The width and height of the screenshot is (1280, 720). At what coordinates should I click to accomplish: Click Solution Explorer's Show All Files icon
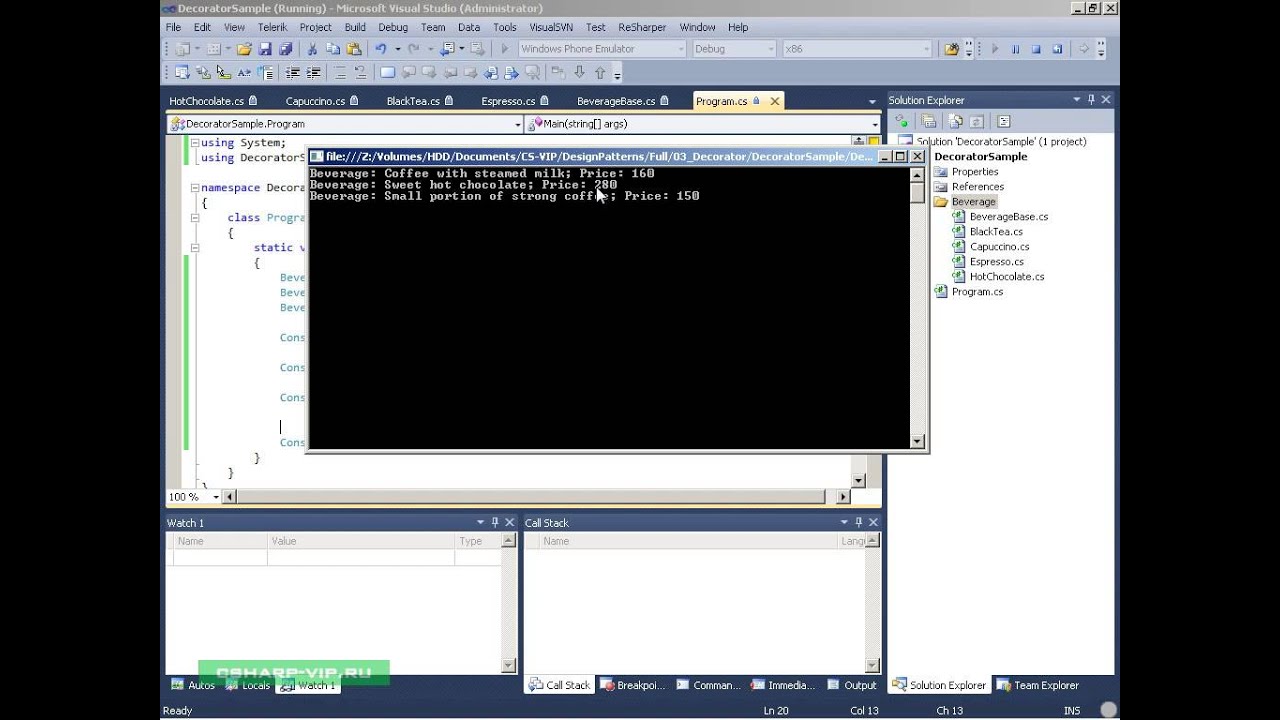tap(955, 121)
